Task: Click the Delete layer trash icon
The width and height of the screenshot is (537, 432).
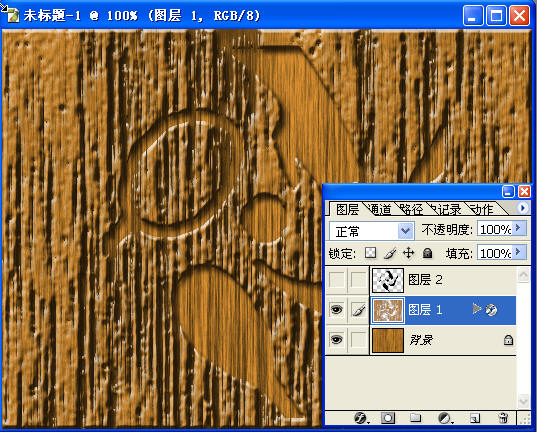Action: click(503, 418)
